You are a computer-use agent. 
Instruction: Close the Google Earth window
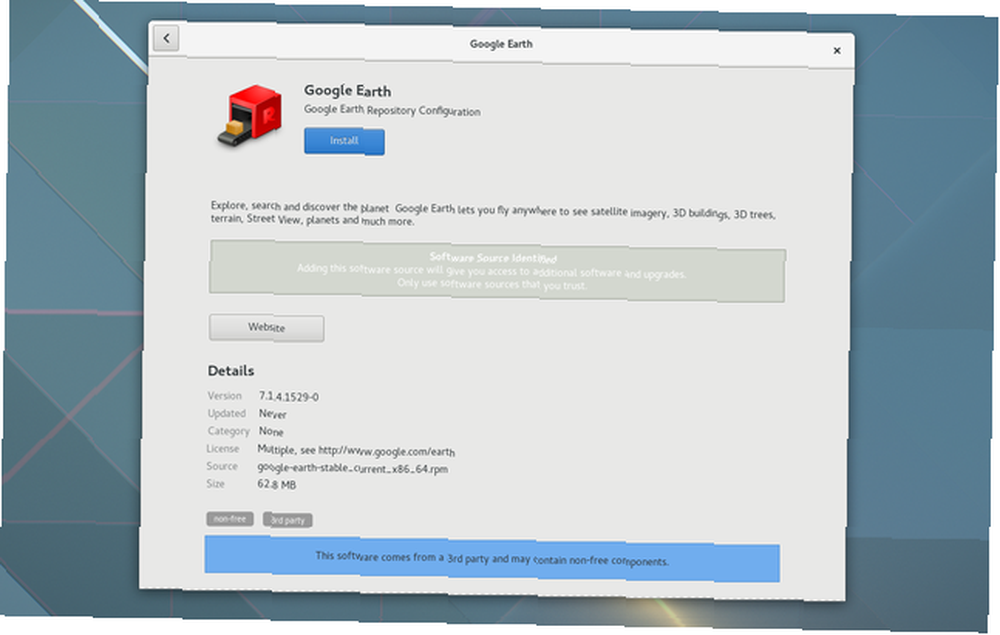click(837, 50)
